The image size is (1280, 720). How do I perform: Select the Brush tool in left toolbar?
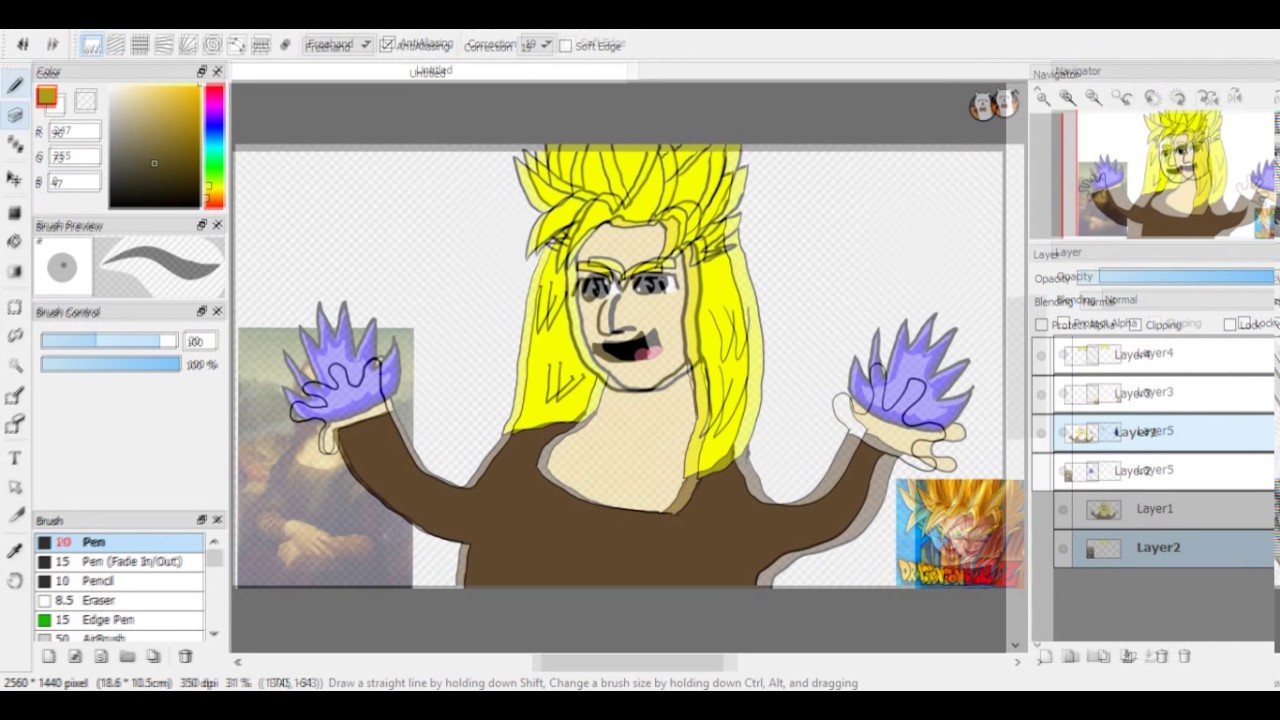[15, 87]
